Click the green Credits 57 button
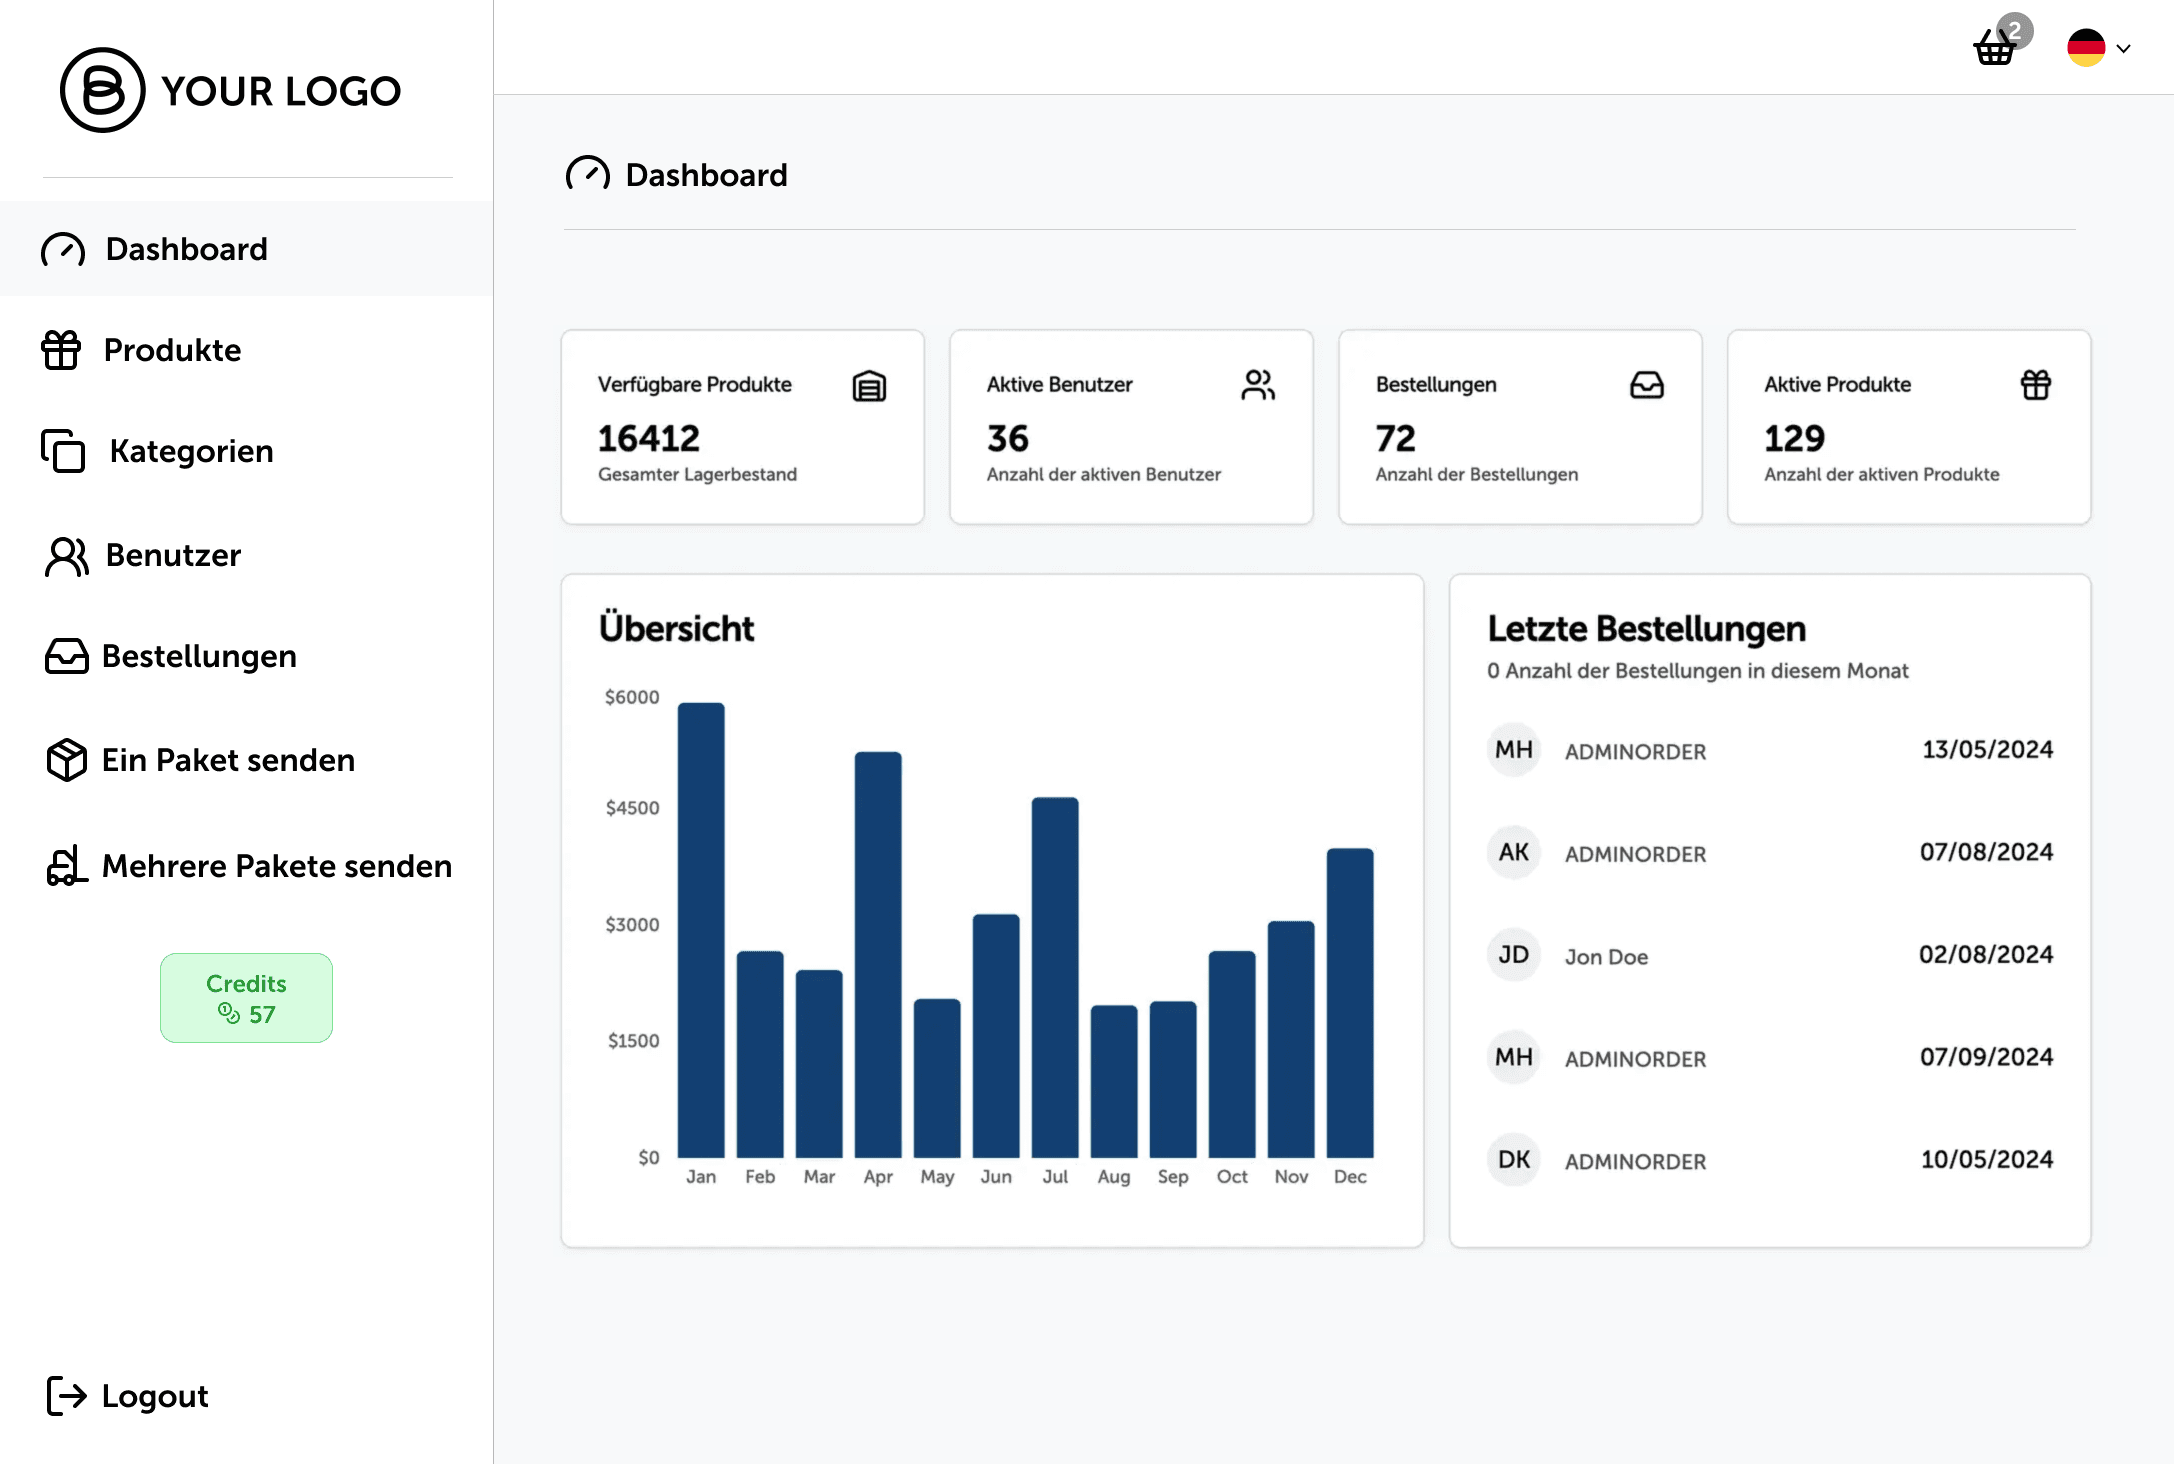The width and height of the screenshot is (2174, 1464). 246,998
